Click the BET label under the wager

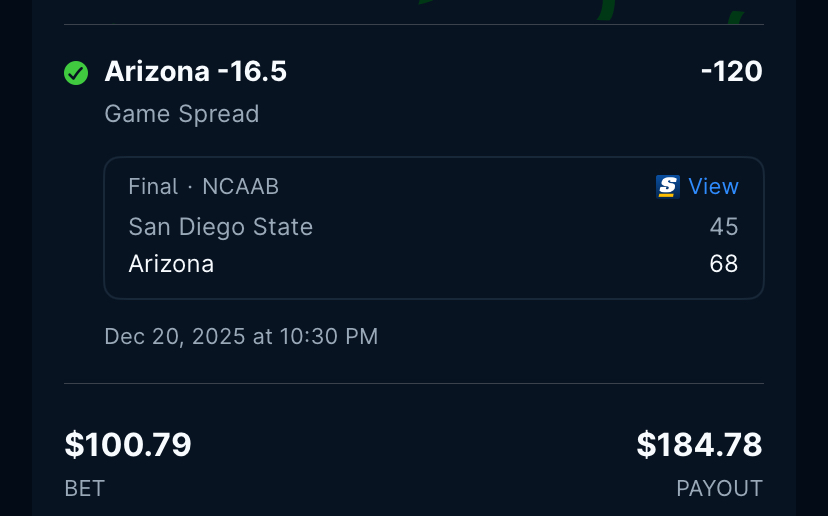[85, 488]
